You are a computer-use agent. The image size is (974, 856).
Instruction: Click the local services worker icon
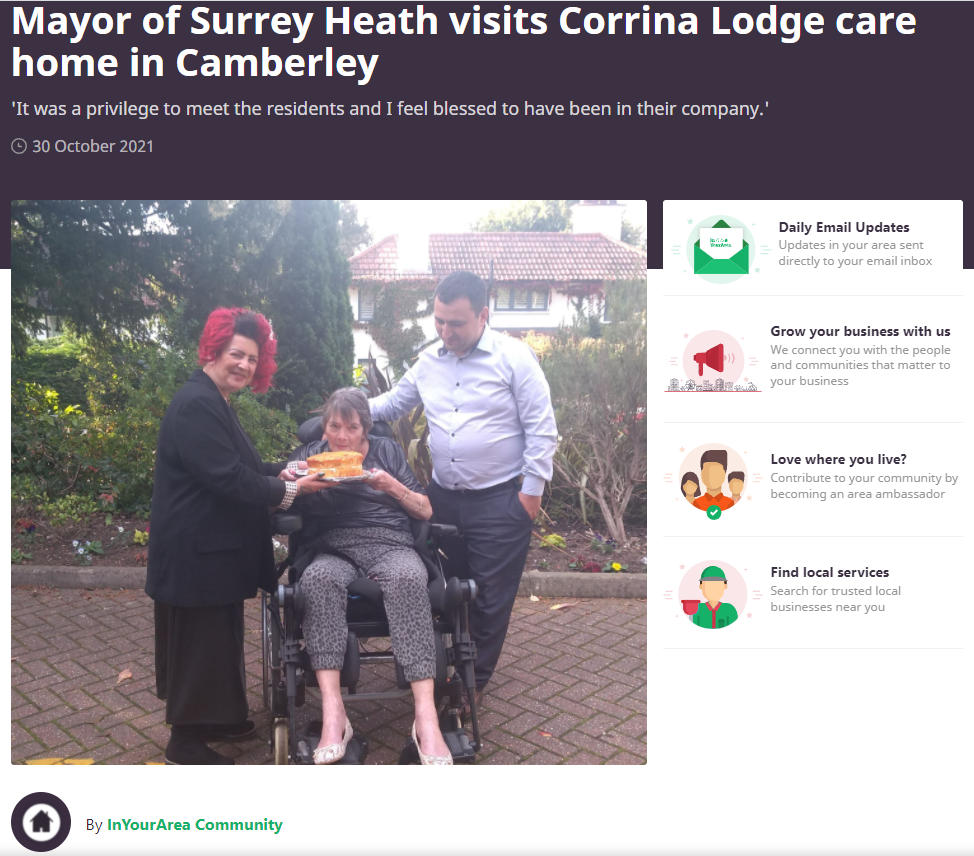coord(713,594)
